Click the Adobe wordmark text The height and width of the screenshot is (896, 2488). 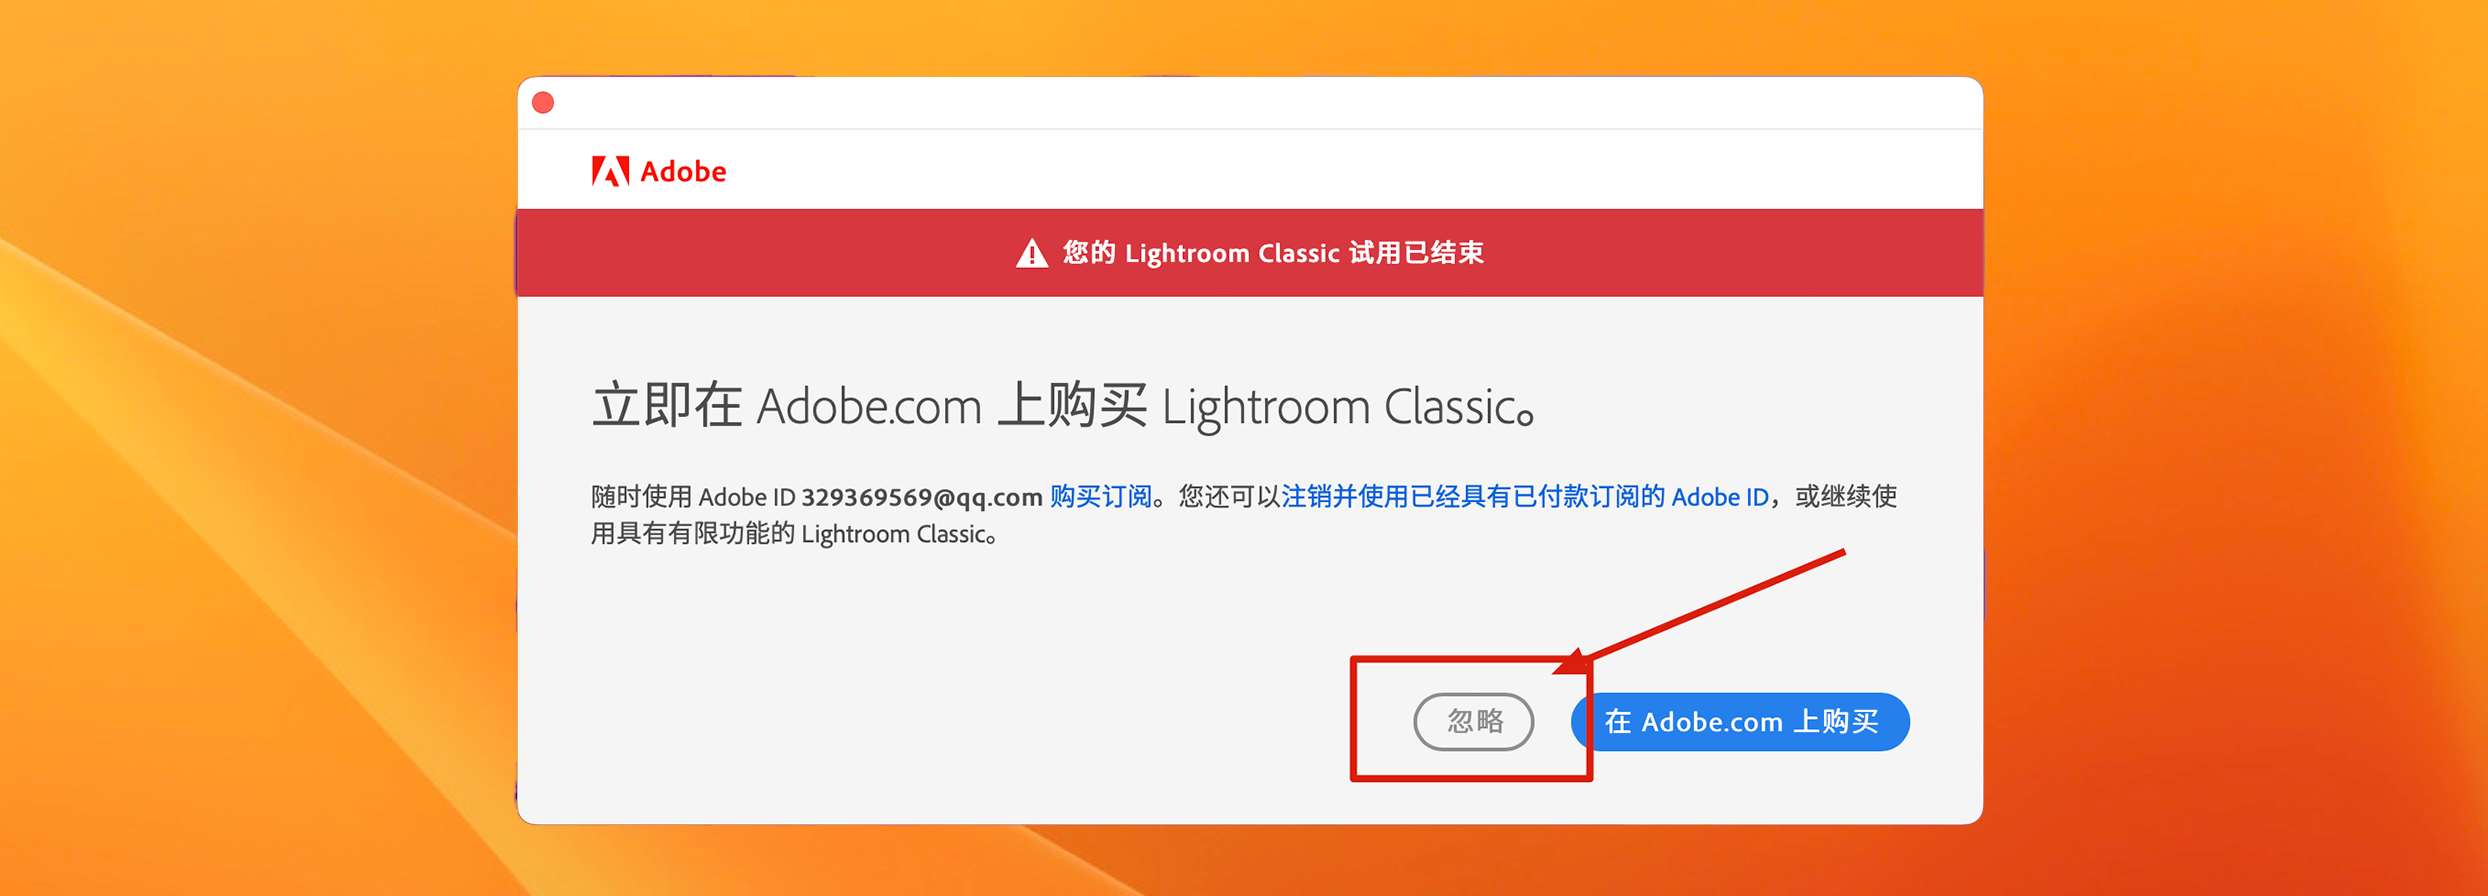[683, 171]
